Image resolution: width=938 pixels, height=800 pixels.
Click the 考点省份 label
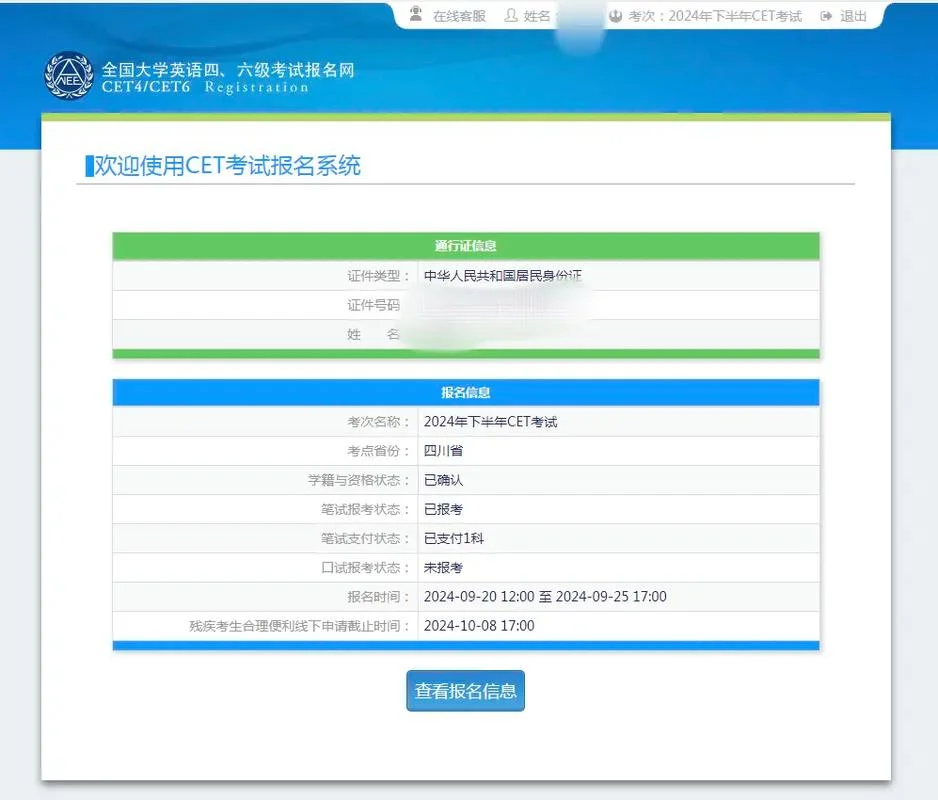(378, 451)
